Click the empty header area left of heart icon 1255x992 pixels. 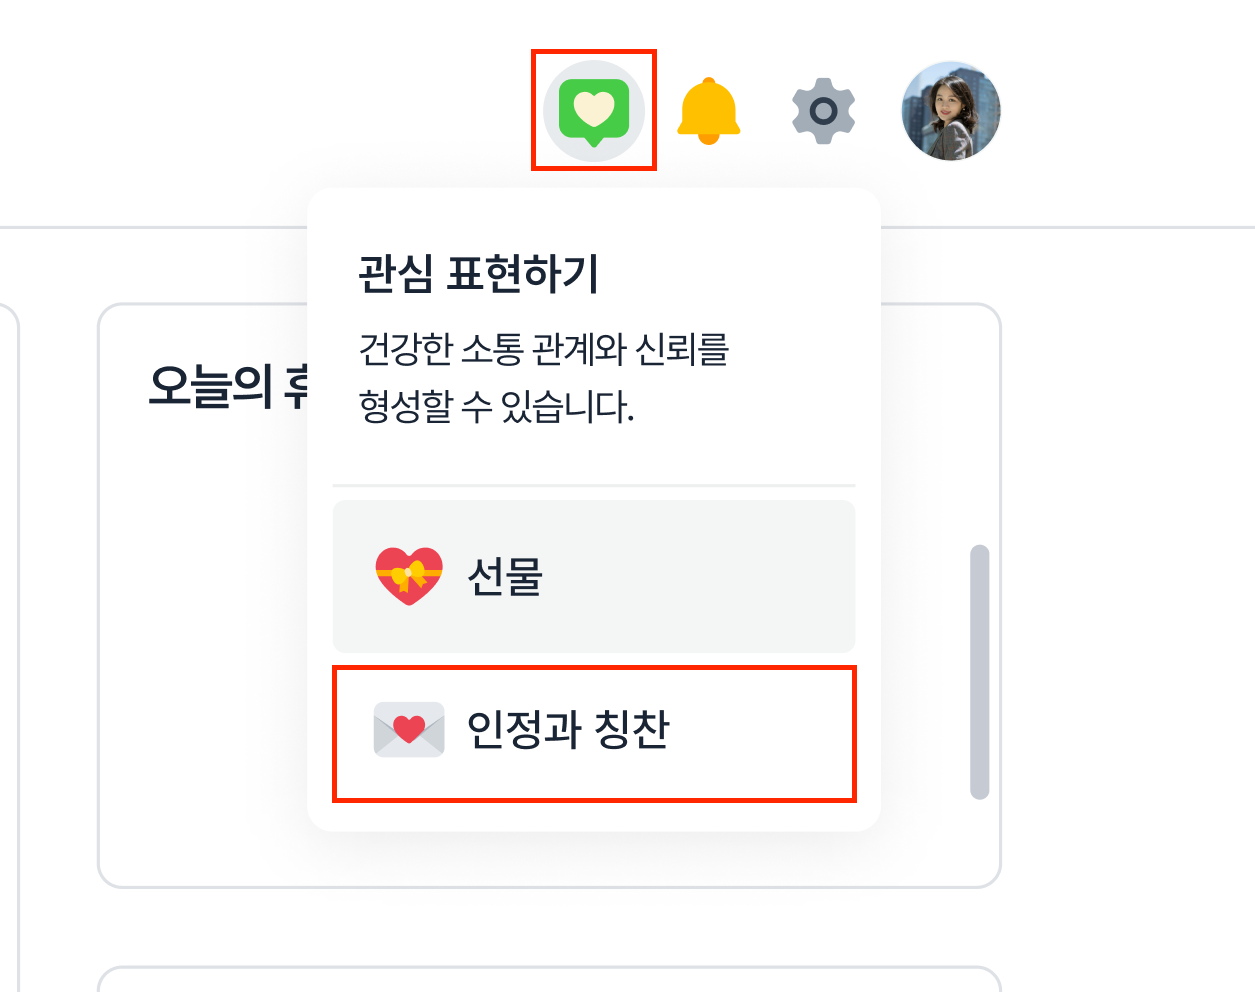(x=300, y=110)
